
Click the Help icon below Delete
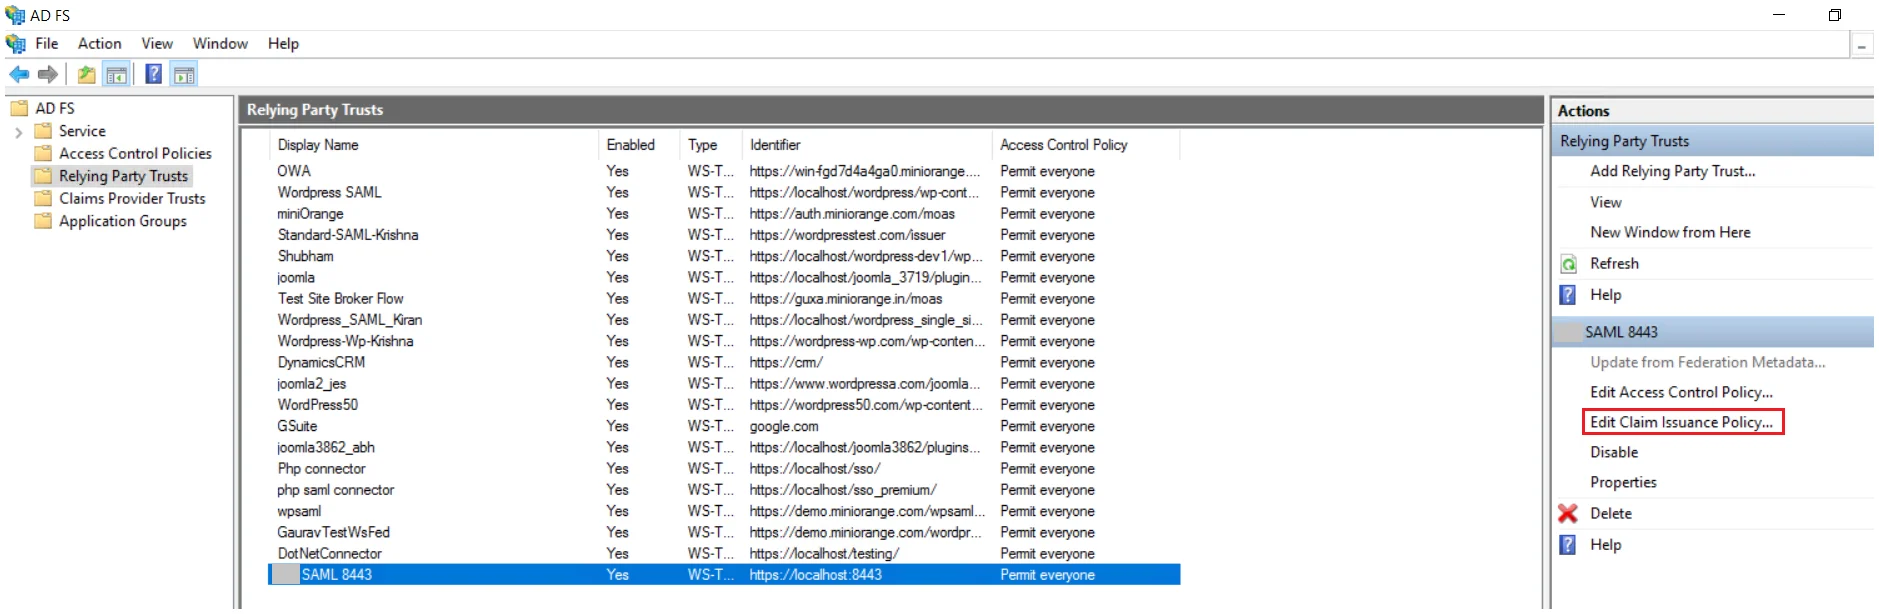(1568, 545)
